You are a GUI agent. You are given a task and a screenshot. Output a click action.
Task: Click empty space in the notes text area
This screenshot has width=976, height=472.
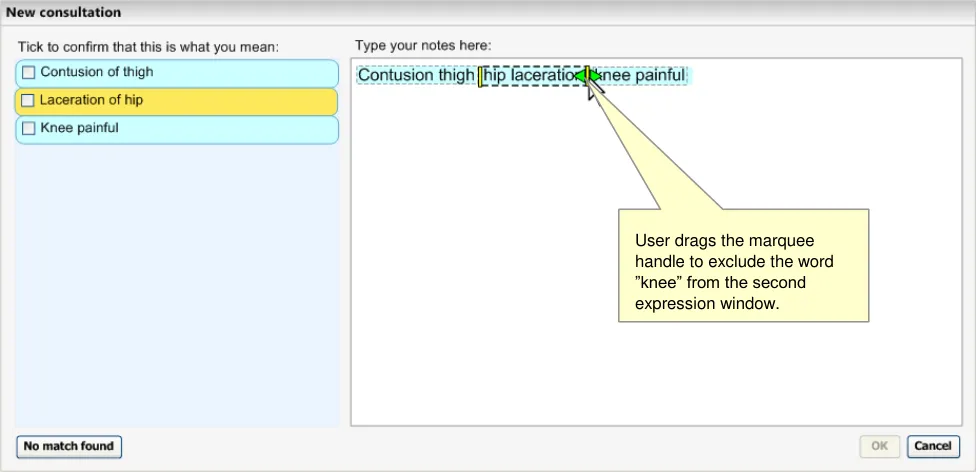[500, 300]
